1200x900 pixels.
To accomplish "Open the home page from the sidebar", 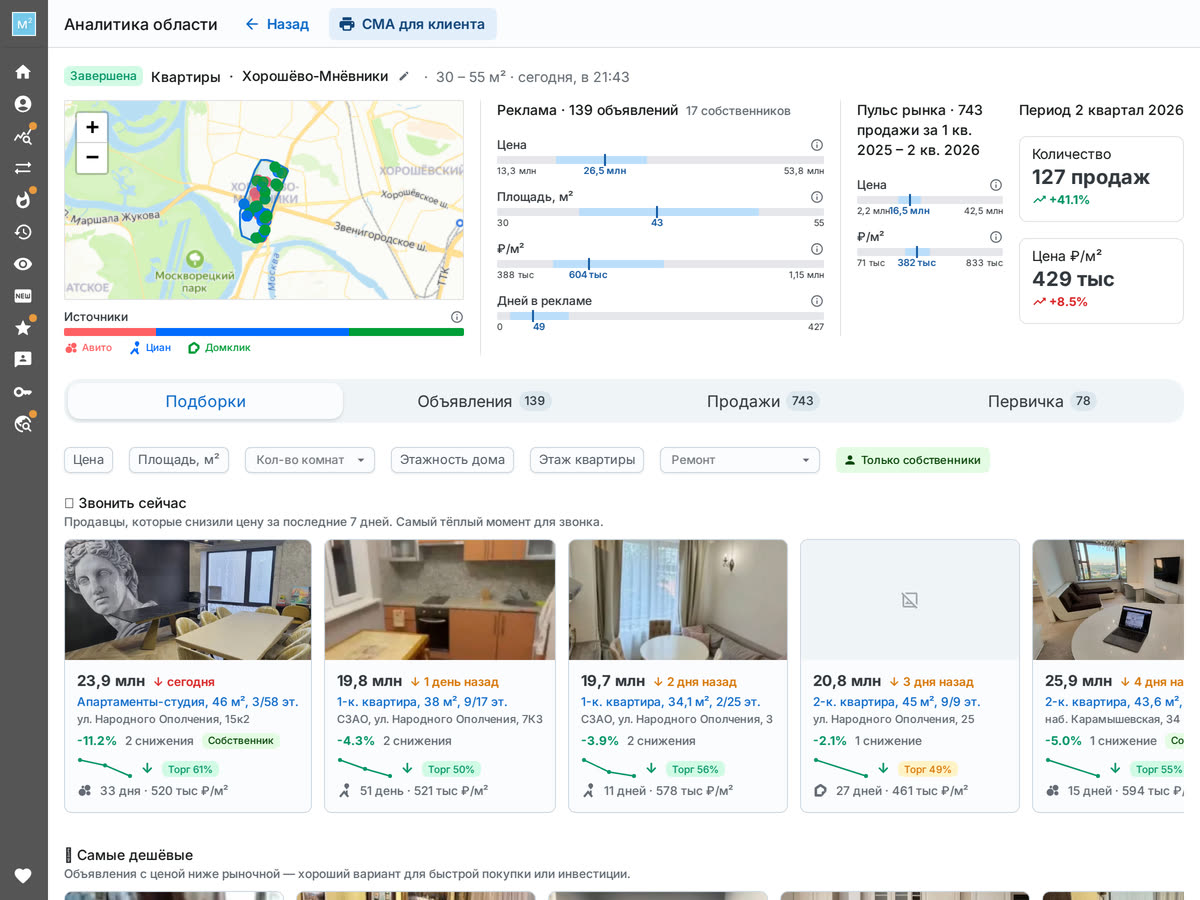I will tap(23, 72).
